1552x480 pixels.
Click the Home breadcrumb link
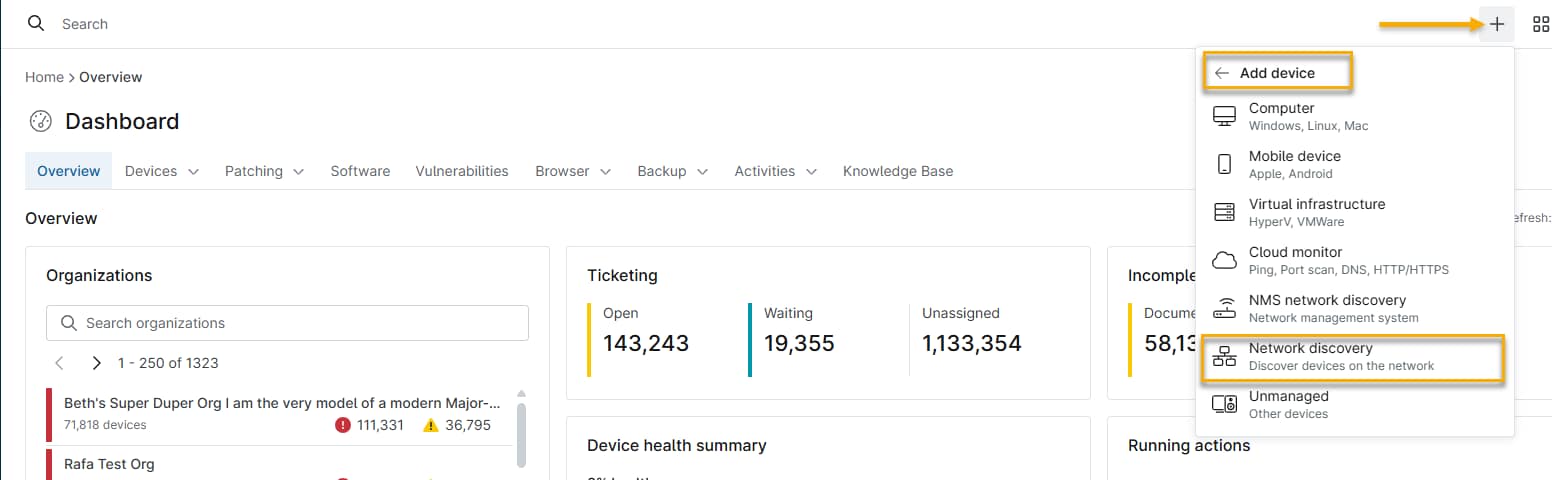pyautogui.click(x=44, y=77)
